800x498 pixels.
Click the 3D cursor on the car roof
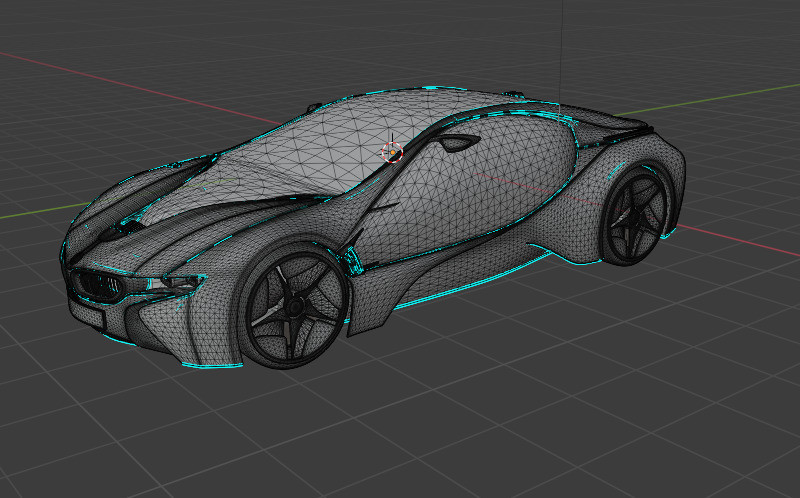pyautogui.click(x=392, y=152)
